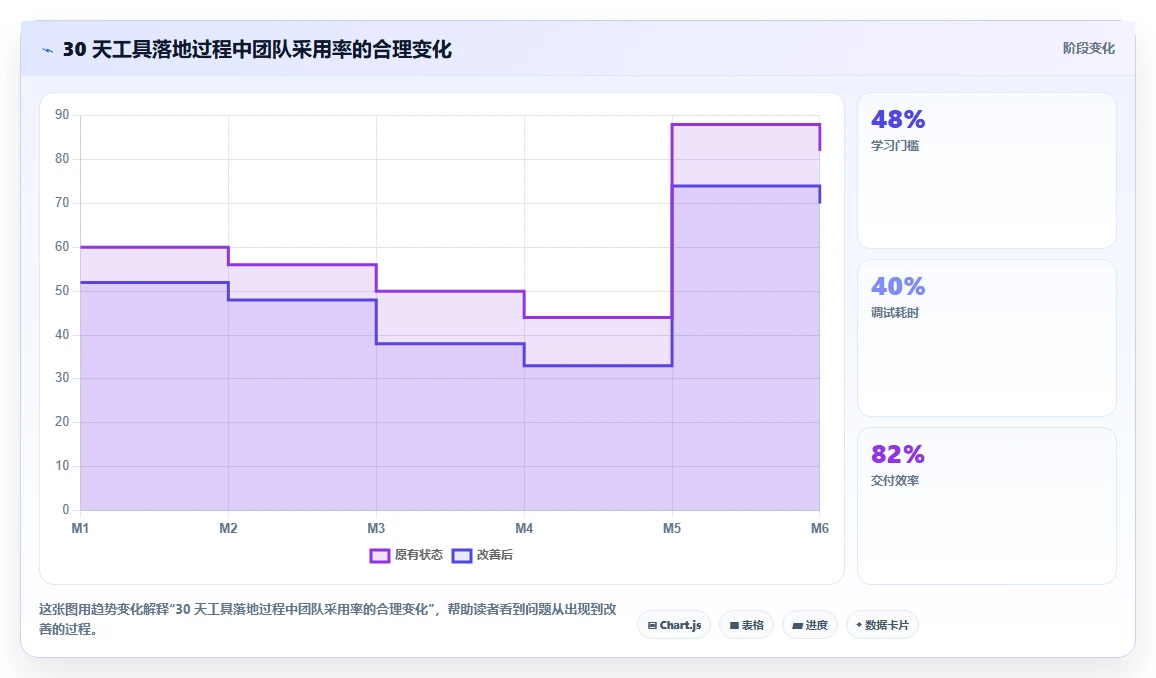Viewport: 1156px width, 678px height.
Task: Click the 学习门槛 caption text
Action: pyautogui.click(x=894, y=146)
